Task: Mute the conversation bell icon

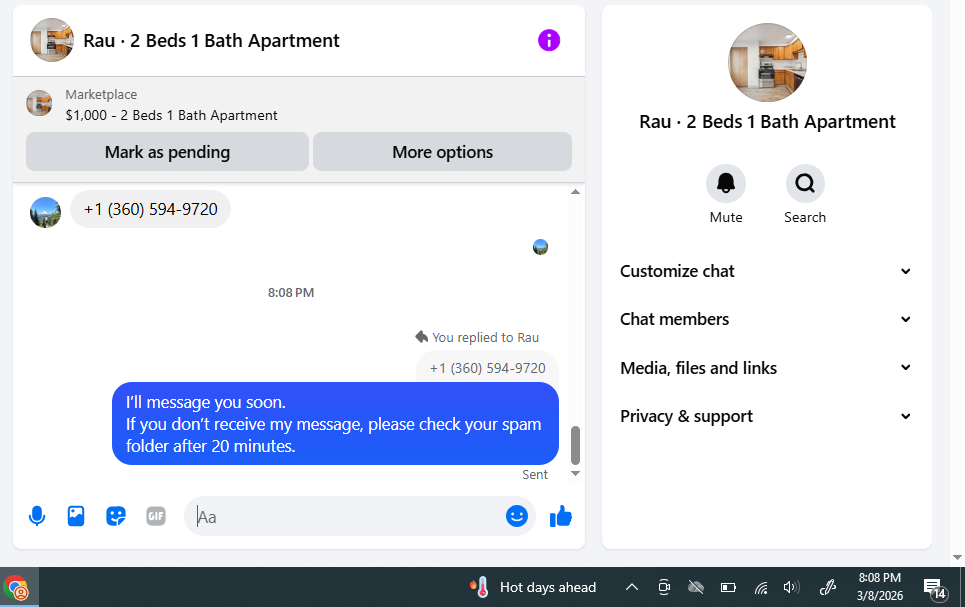Action: 726,183
